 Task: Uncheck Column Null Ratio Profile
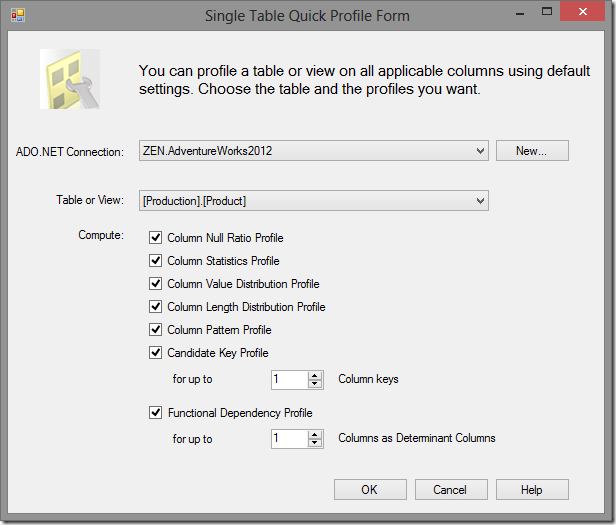155,238
